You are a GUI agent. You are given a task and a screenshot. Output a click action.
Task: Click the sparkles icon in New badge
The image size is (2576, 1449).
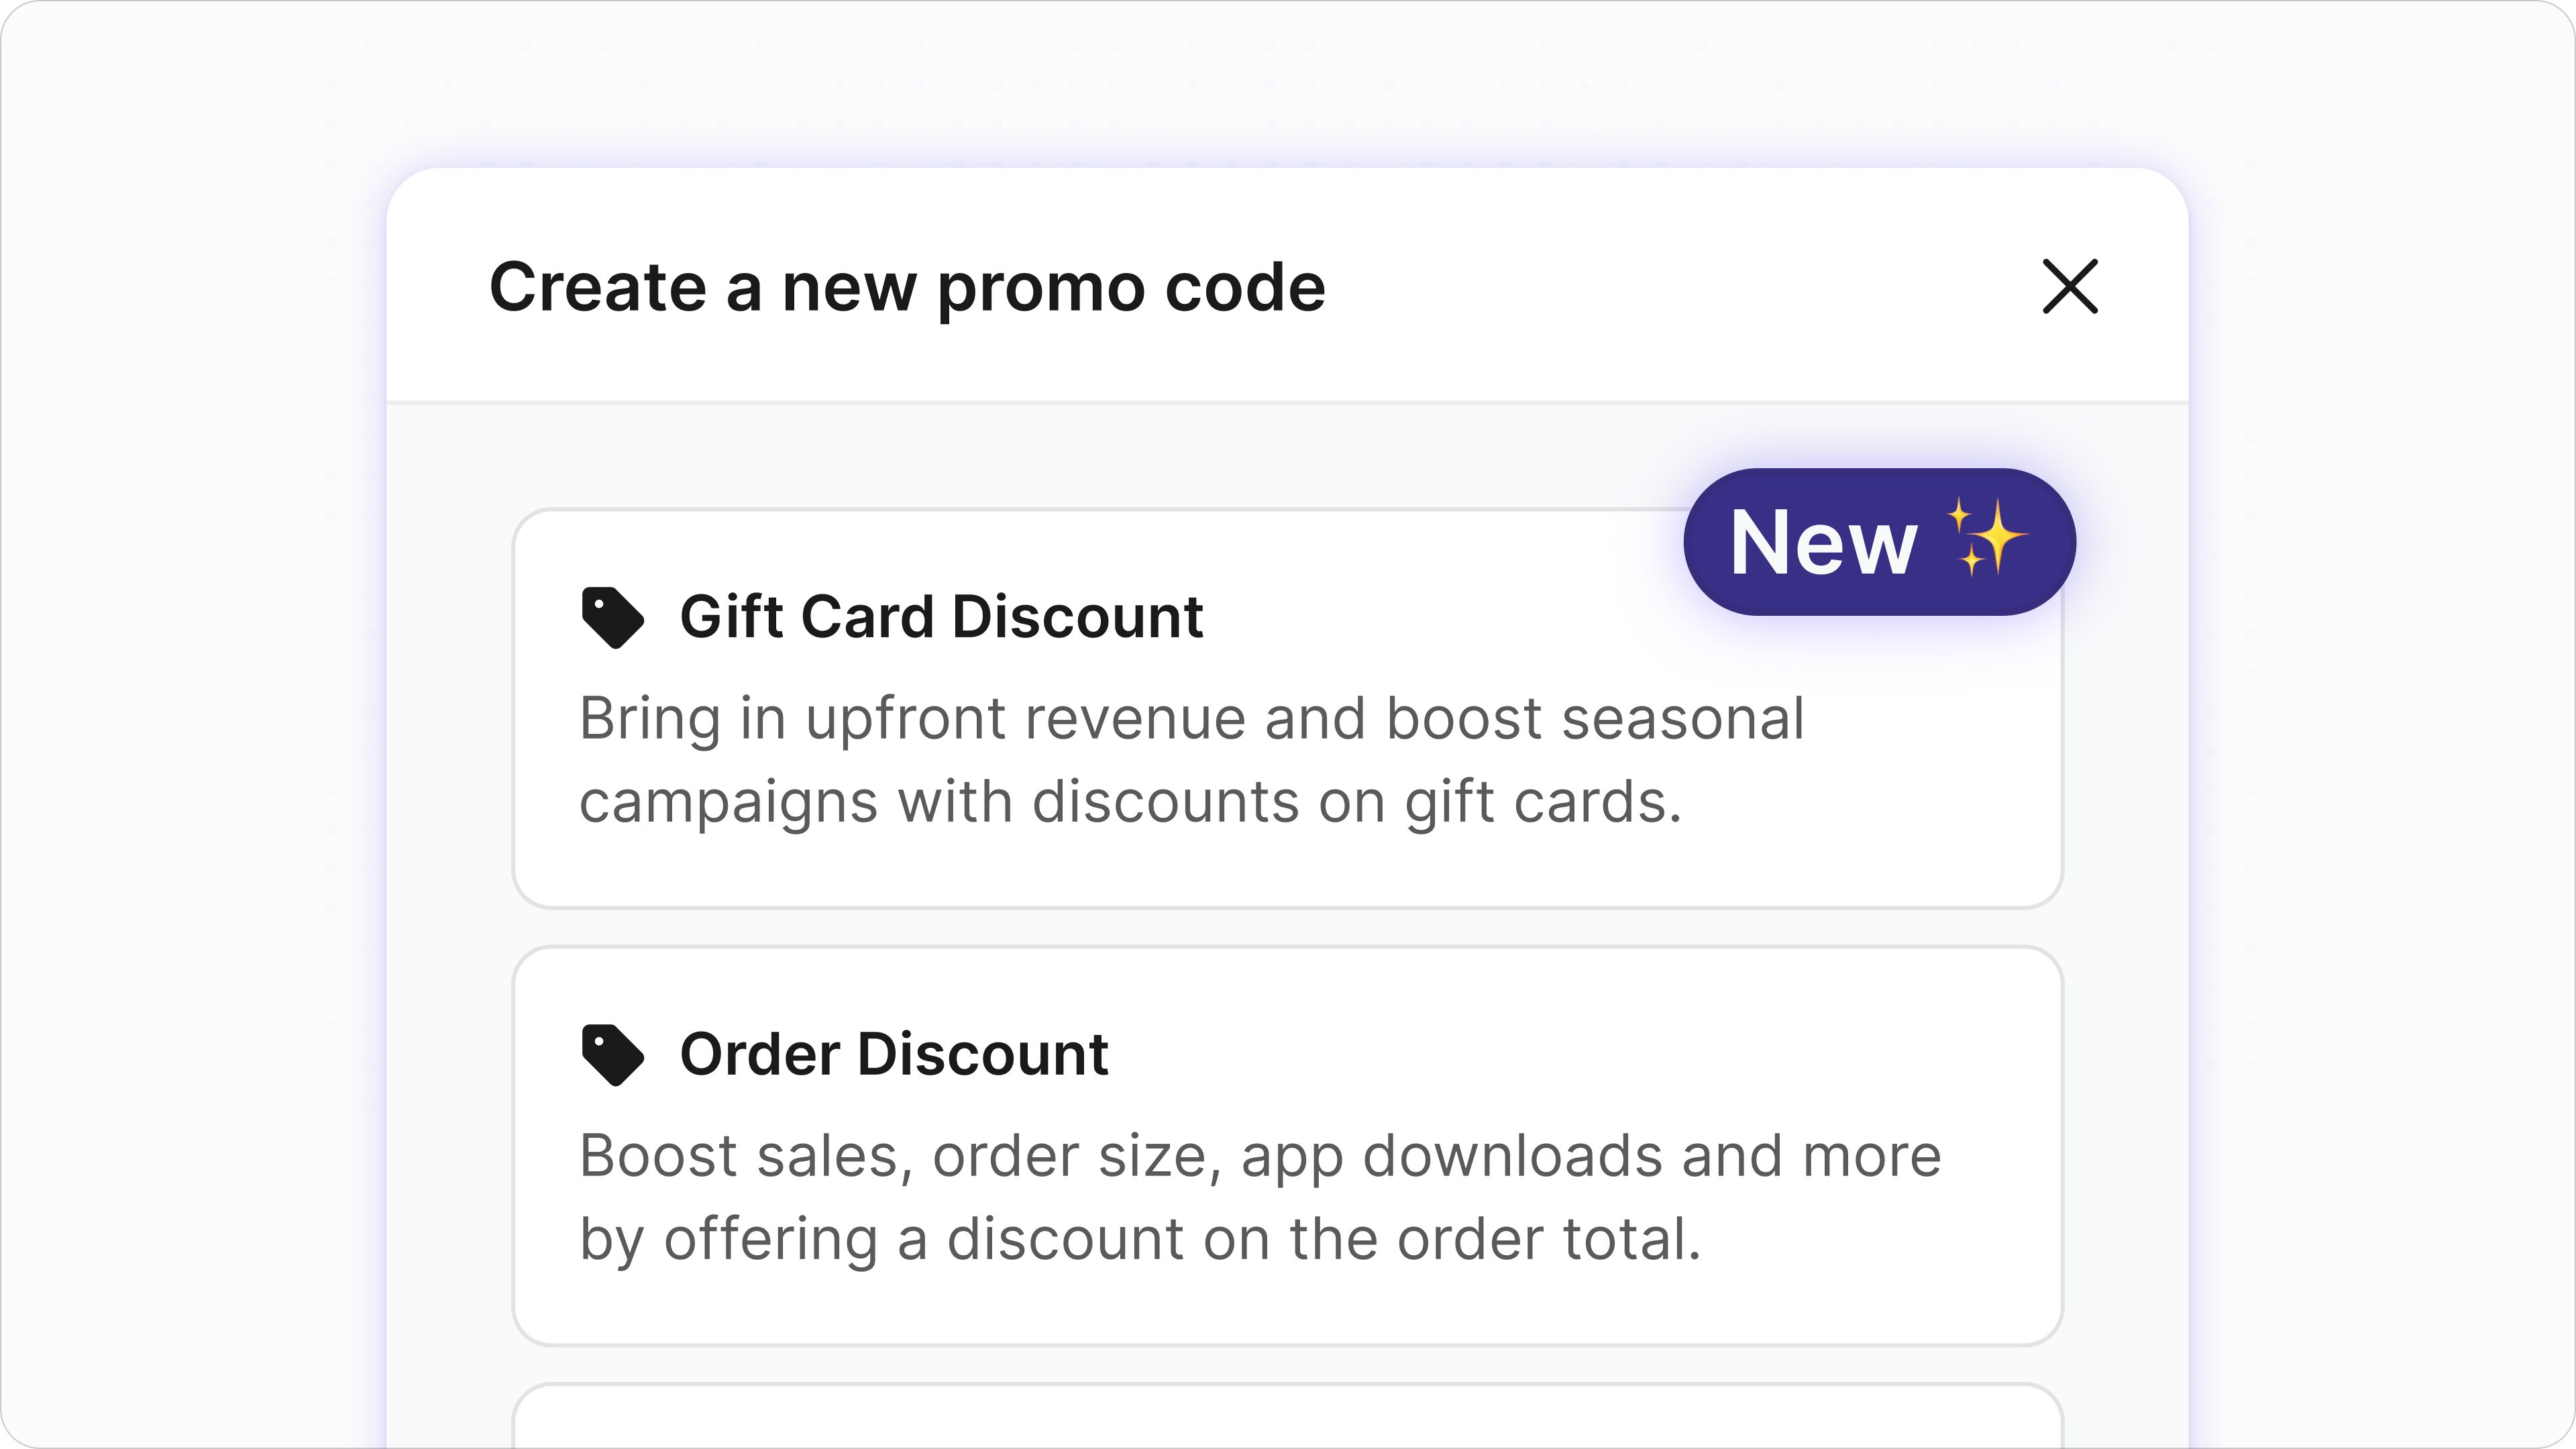(1986, 539)
